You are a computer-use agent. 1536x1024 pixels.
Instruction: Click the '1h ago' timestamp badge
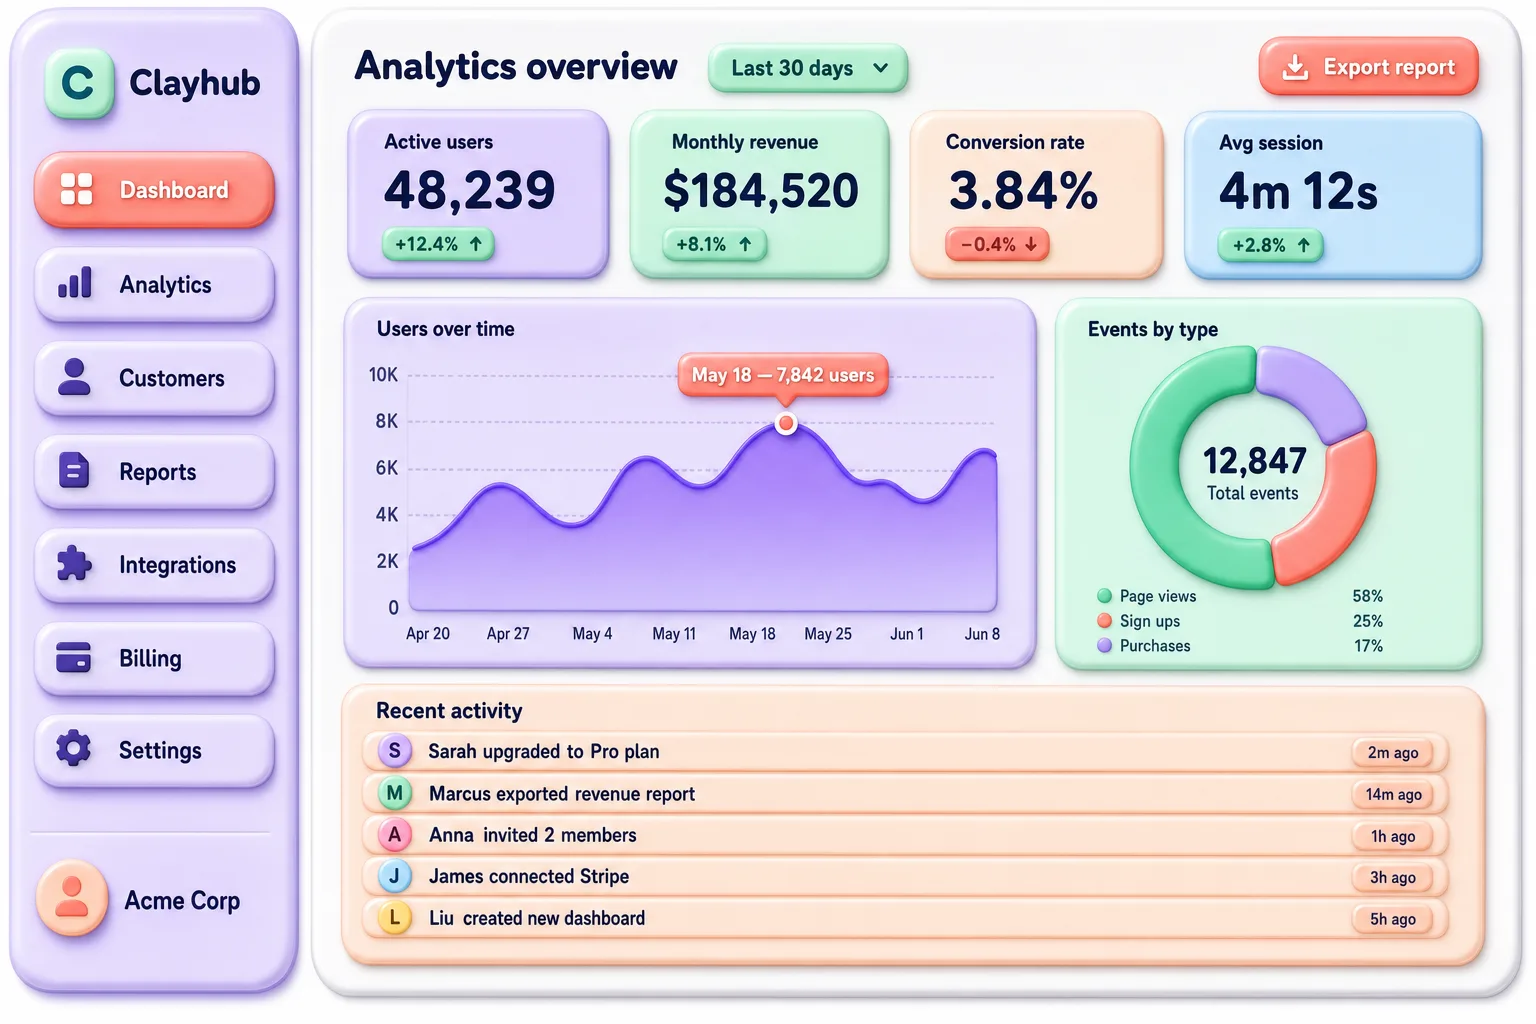1393,836
